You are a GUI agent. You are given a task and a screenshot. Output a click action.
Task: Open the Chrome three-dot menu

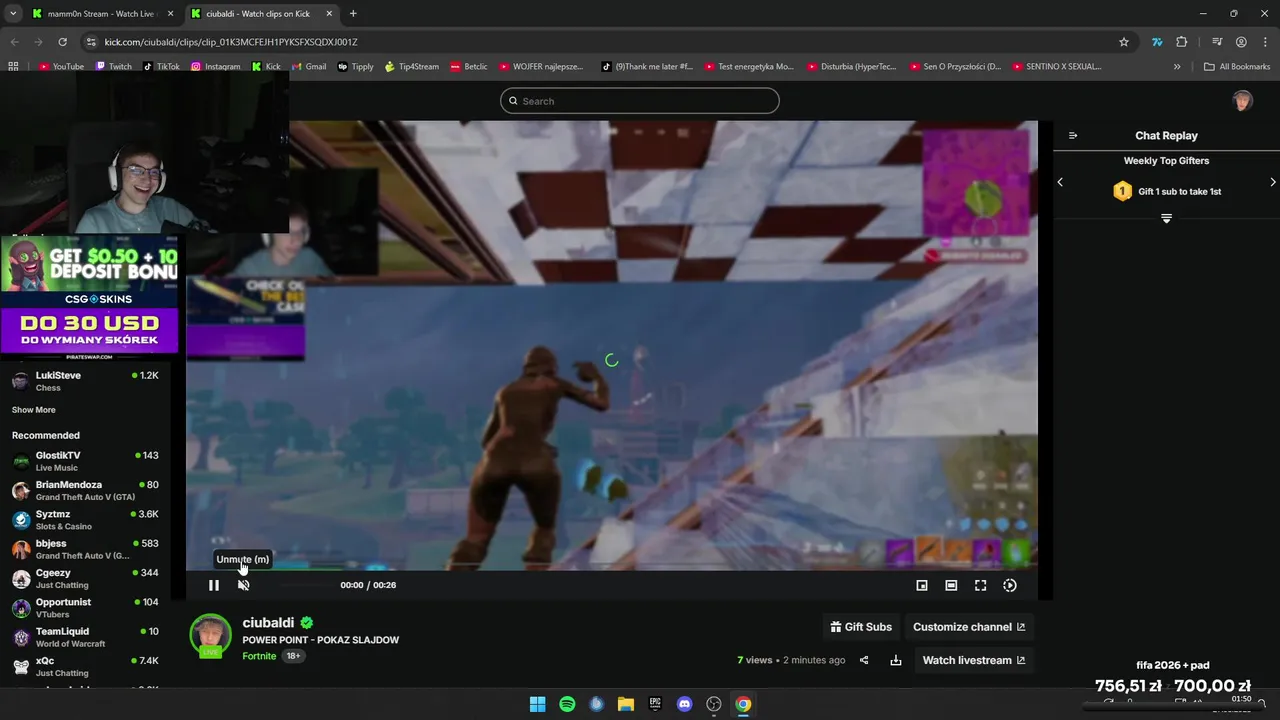point(1265,42)
